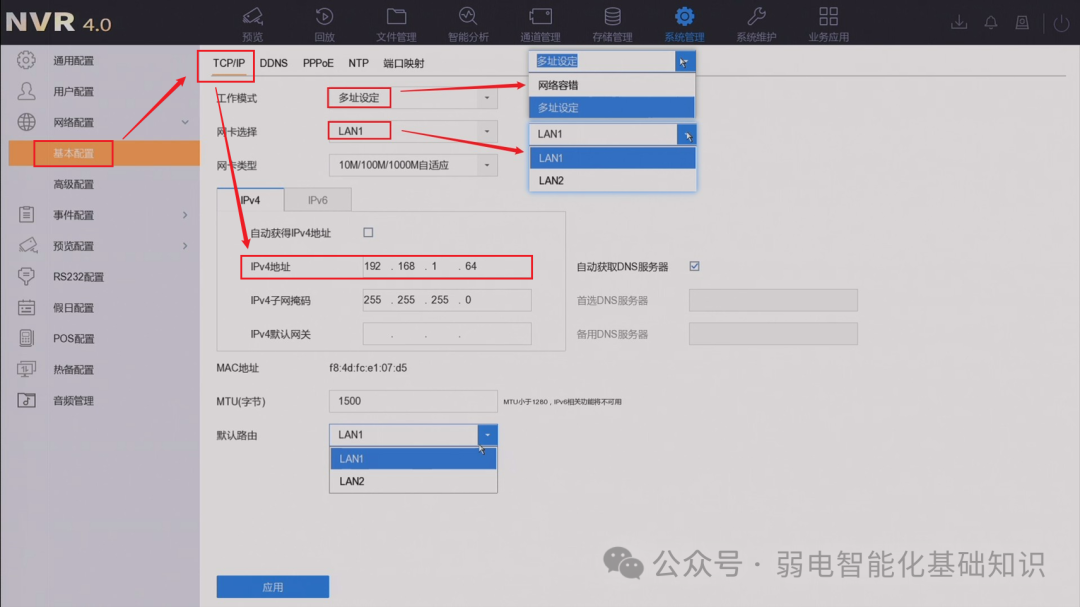
Task: Click the 预览配置 camera sidebar icon
Action: coord(27,245)
